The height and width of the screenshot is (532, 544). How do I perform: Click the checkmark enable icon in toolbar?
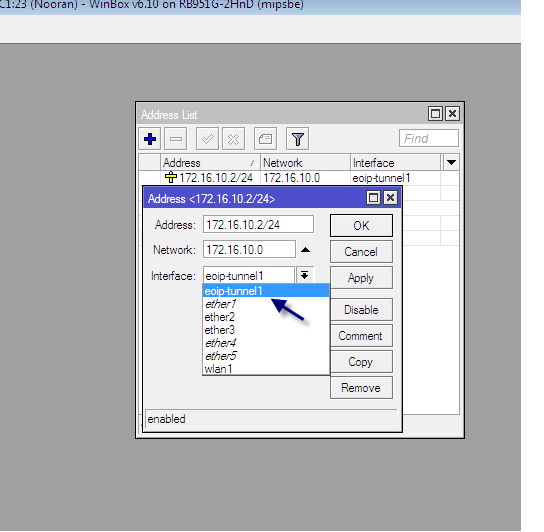click(x=207, y=139)
